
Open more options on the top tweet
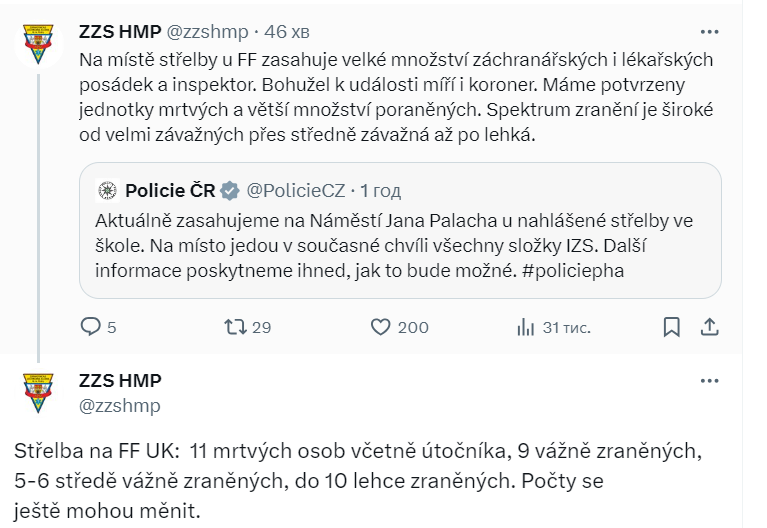point(709,32)
